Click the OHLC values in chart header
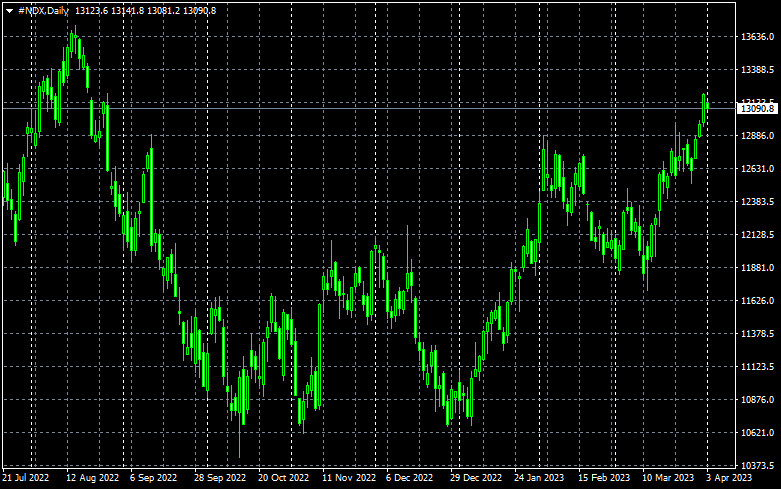This screenshot has width=781, height=489. point(159,10)
